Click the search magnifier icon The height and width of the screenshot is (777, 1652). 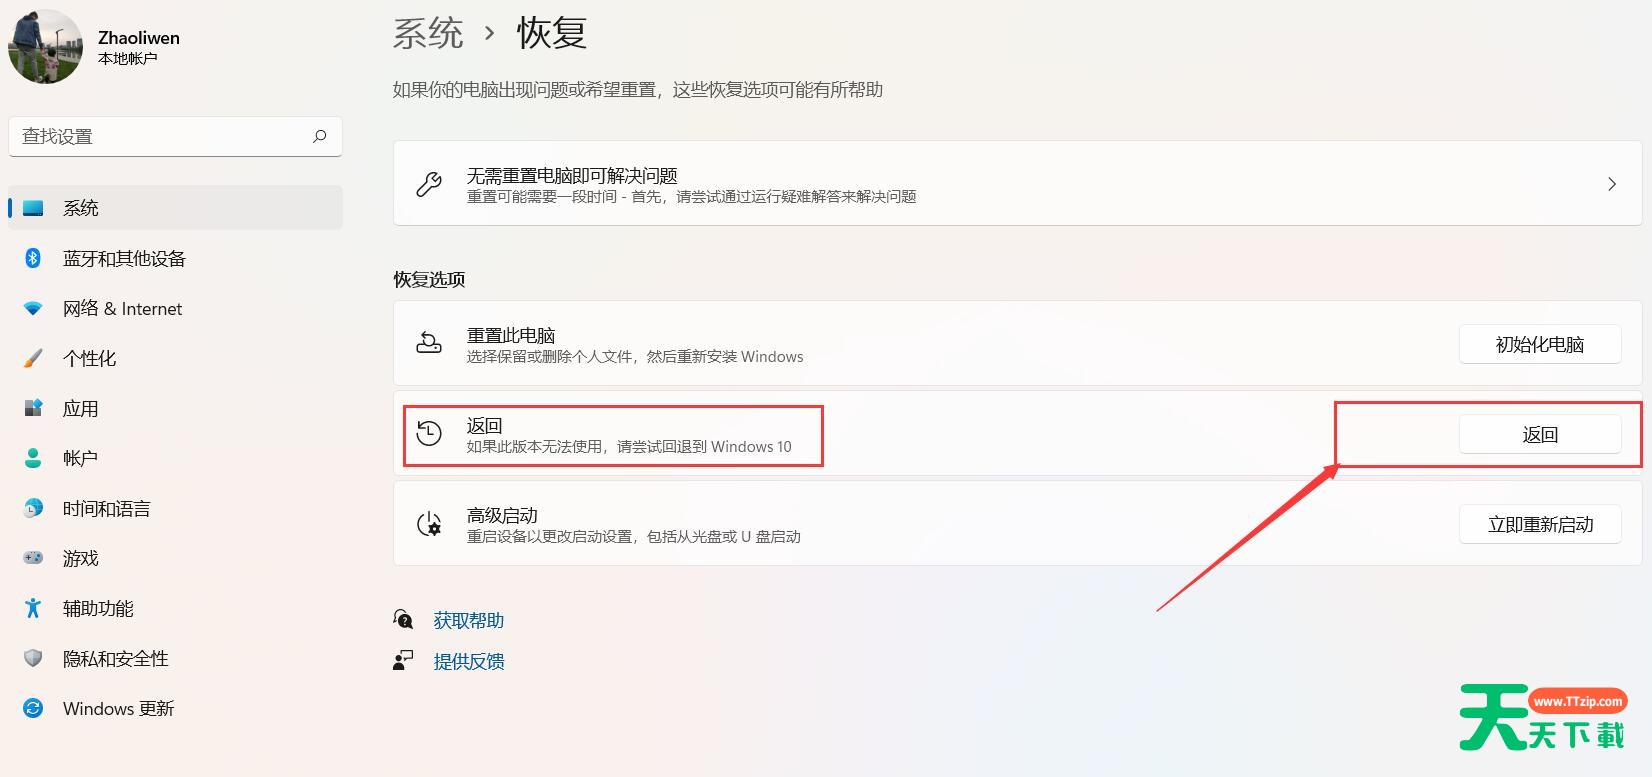320,136
